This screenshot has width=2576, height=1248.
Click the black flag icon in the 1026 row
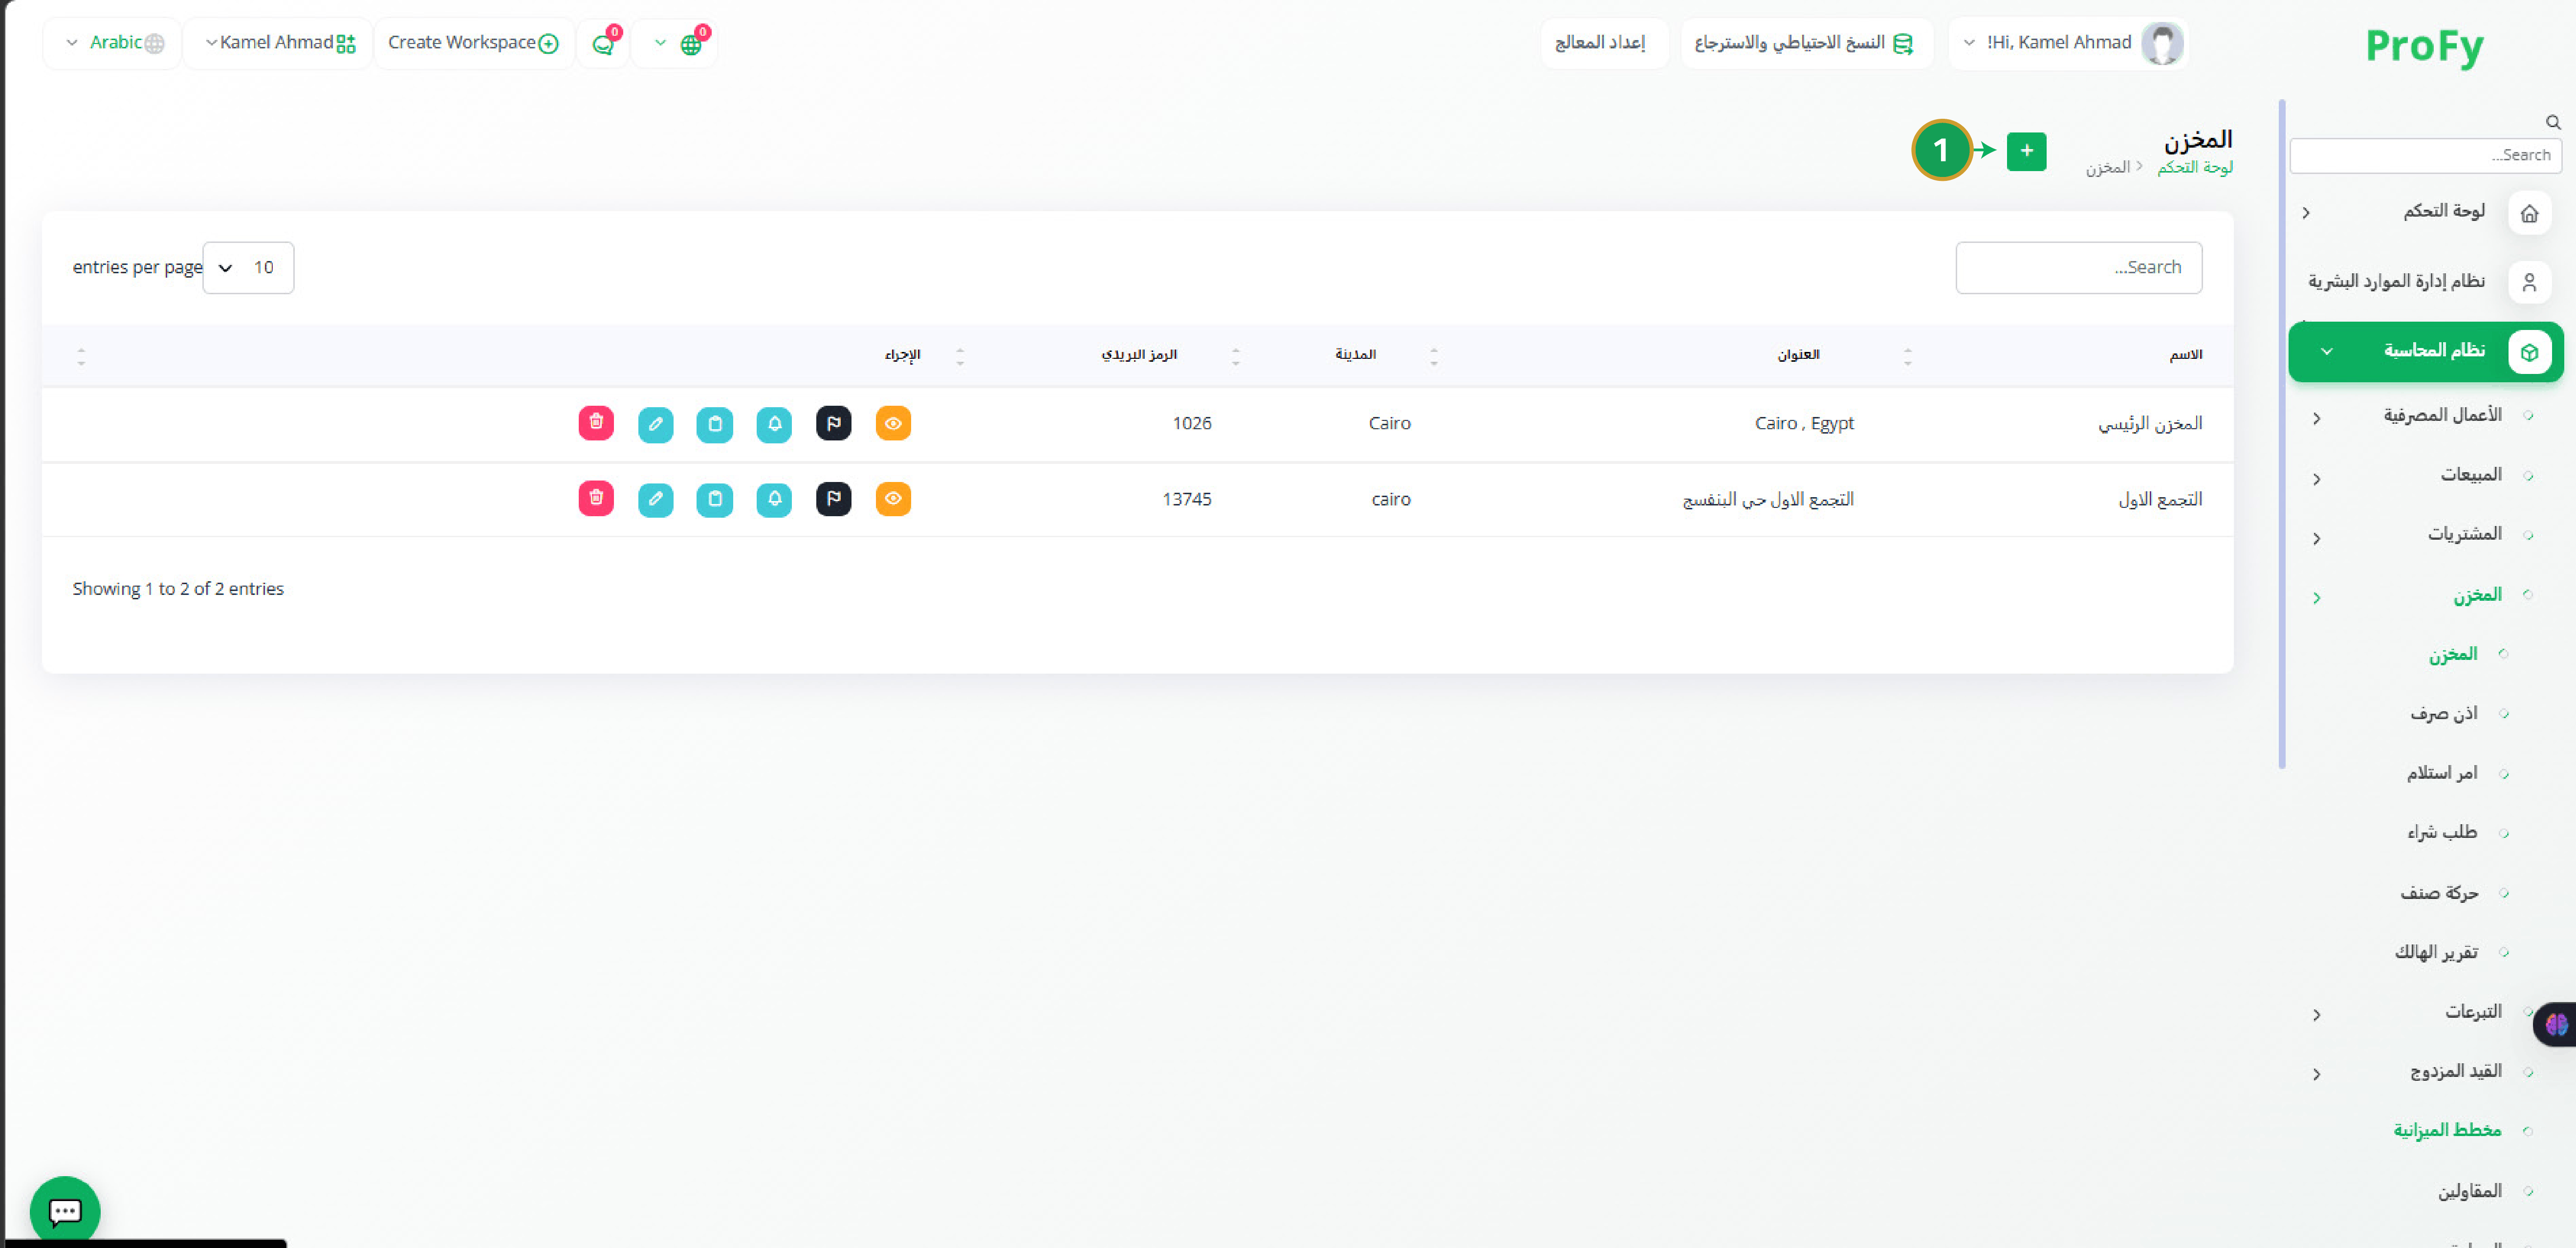point(833,423)
